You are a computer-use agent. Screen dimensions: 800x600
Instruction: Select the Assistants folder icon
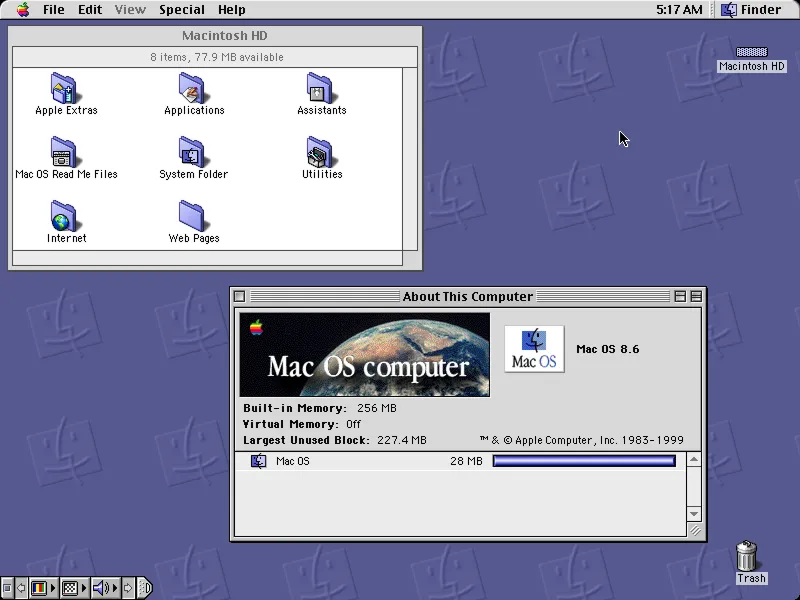(x=321, y=90)
